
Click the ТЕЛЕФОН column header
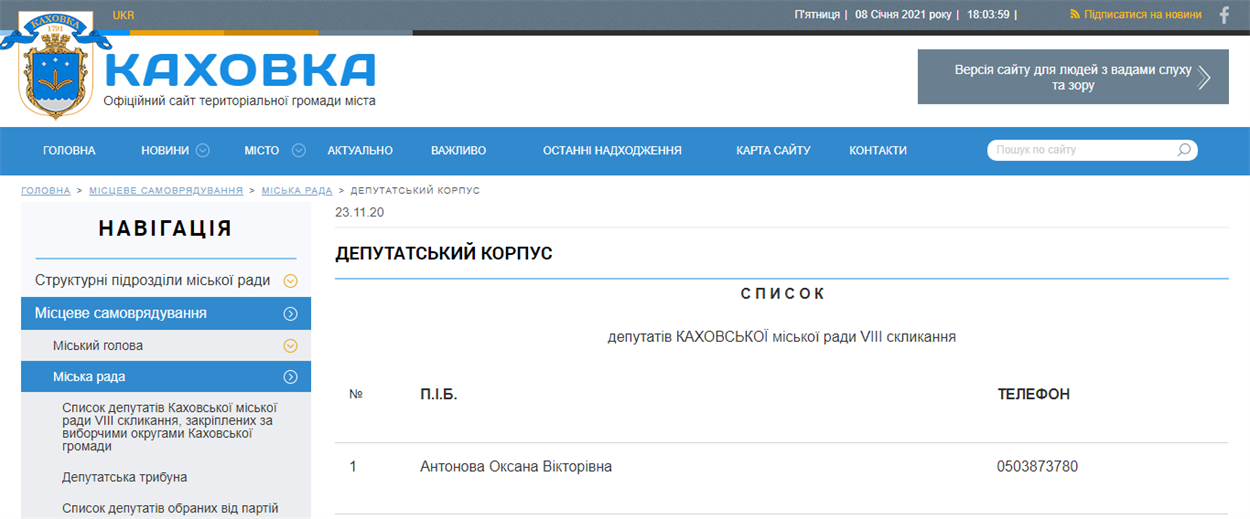(1034, 394)
